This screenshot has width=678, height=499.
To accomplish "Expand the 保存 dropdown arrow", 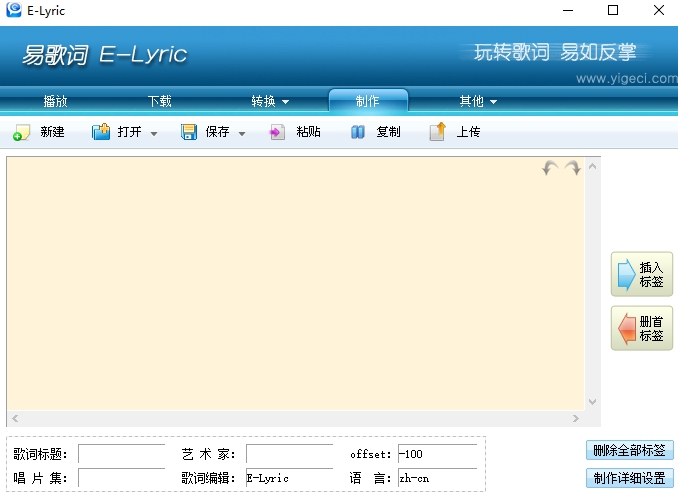I will tap(242, 134).
